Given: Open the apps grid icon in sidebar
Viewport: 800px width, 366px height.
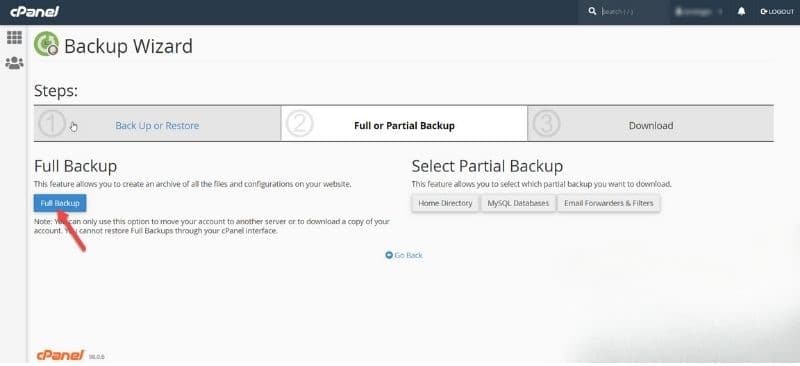Looking at the screenshot, I should 14,37.
